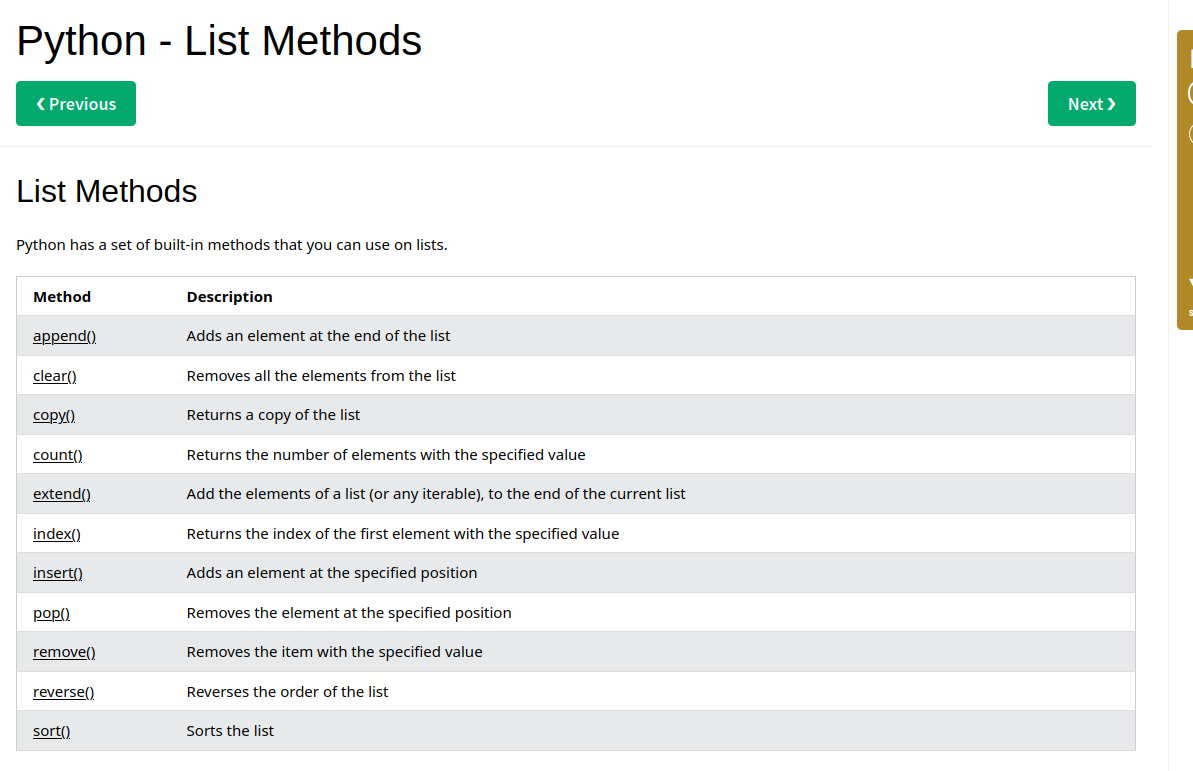Click the gold ad panel at right
This screenshot has width=1193, height=771.
pos(1185,180)
